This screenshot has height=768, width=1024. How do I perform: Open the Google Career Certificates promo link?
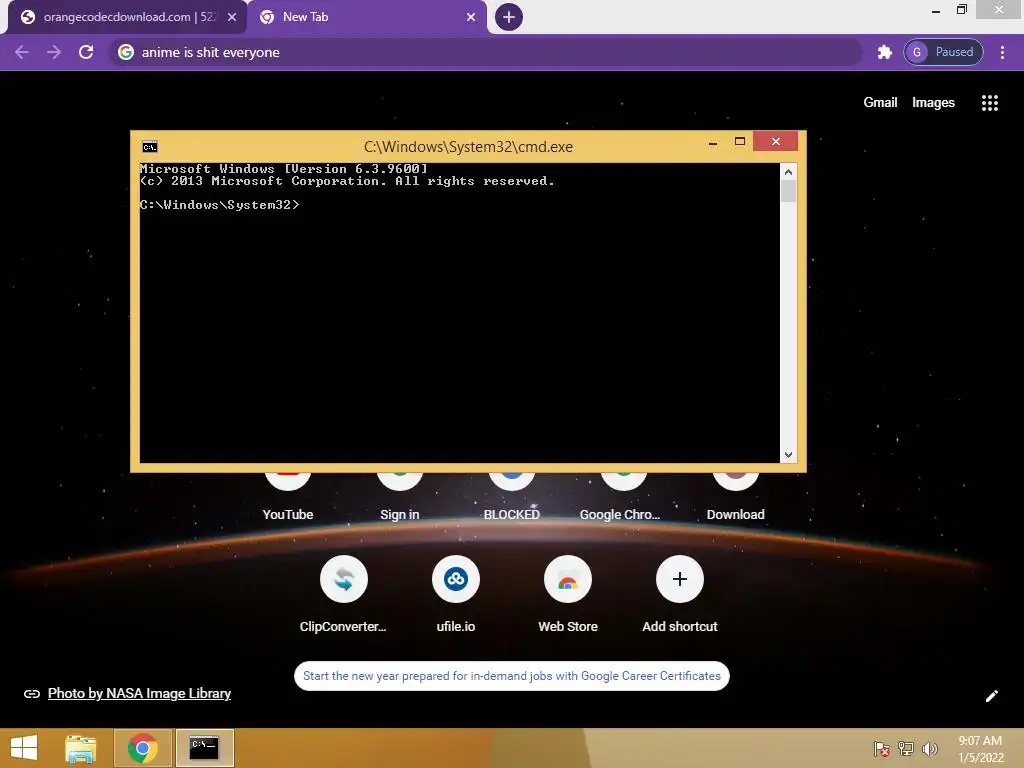point(512,676)
